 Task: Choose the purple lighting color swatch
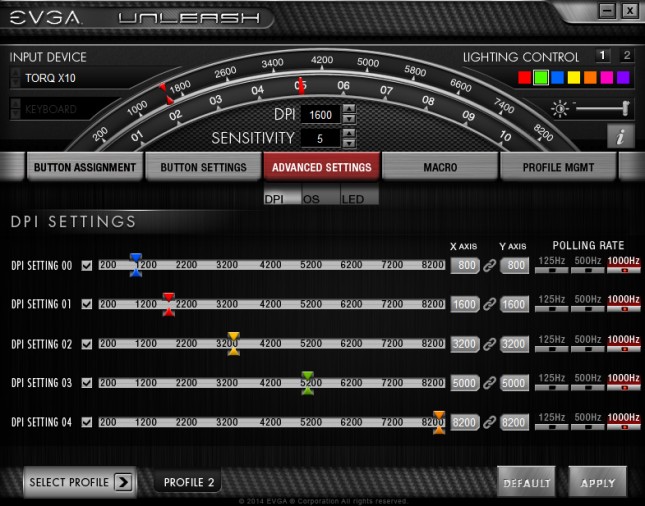pos(623,77)
